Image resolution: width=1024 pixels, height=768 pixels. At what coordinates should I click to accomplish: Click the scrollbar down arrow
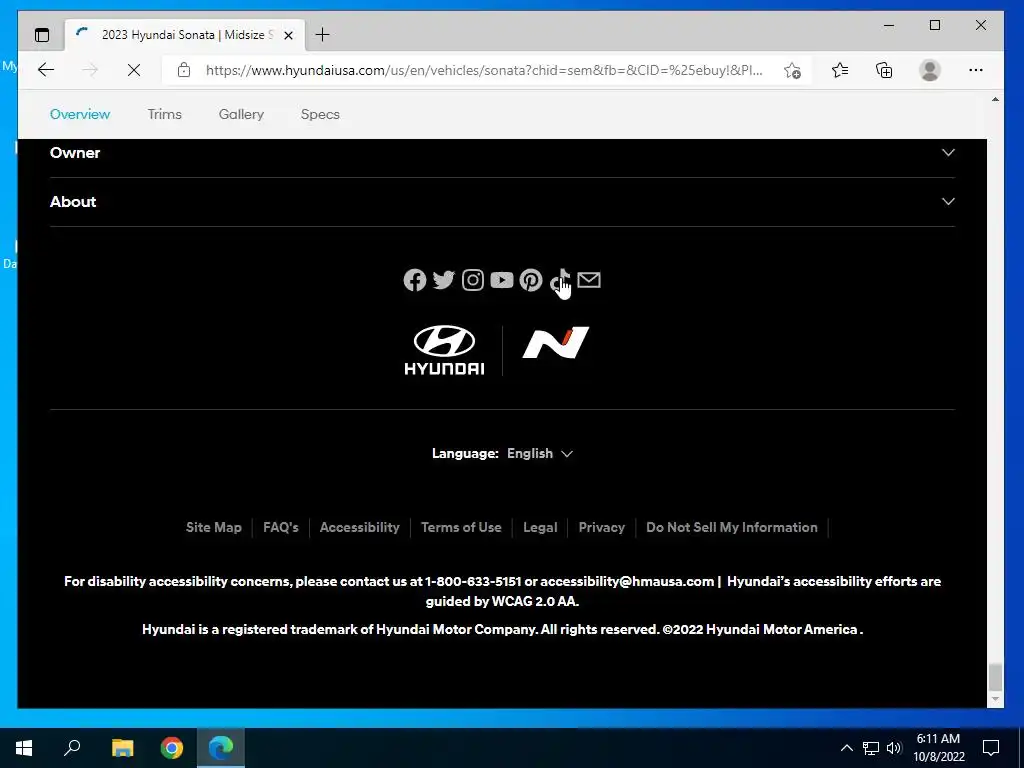tap(995, 699)
